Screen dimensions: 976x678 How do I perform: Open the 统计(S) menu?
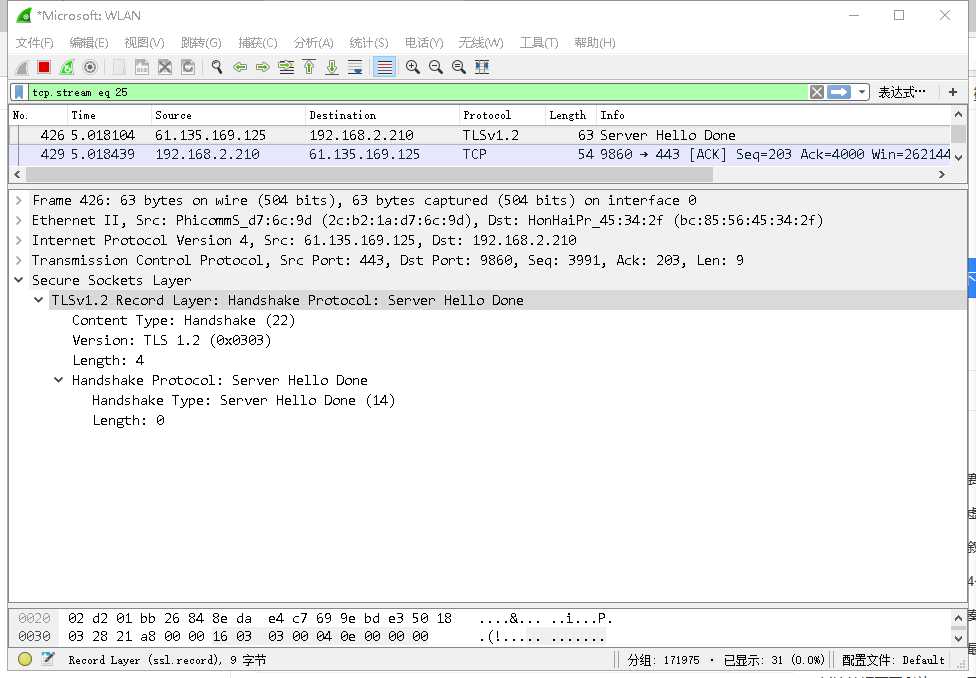(369, 42)
